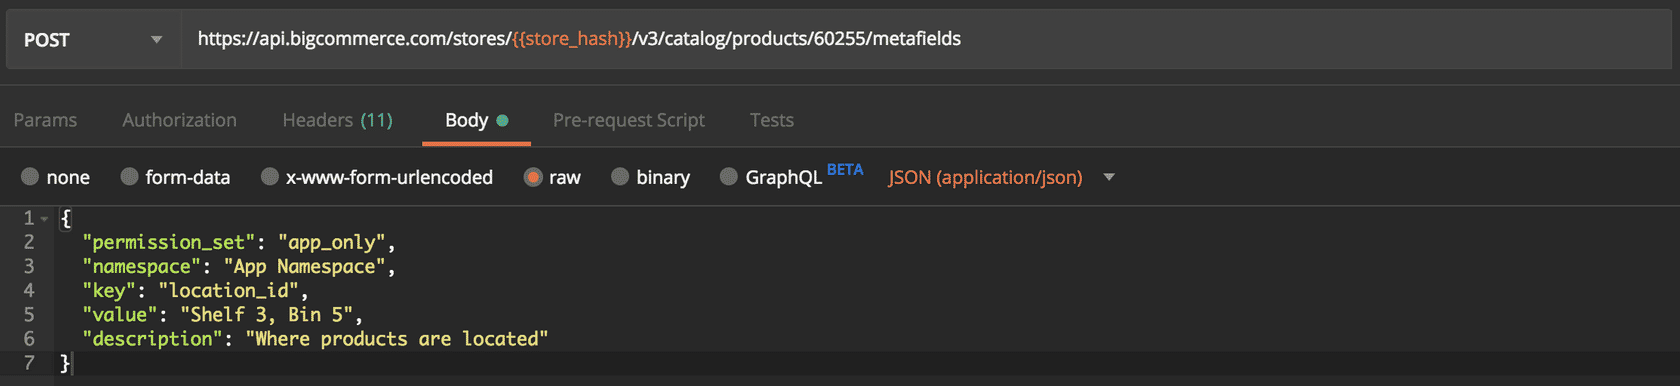Select the binary radio button
The height and width of the screenshot is (386, 1680).
(620, 177)
